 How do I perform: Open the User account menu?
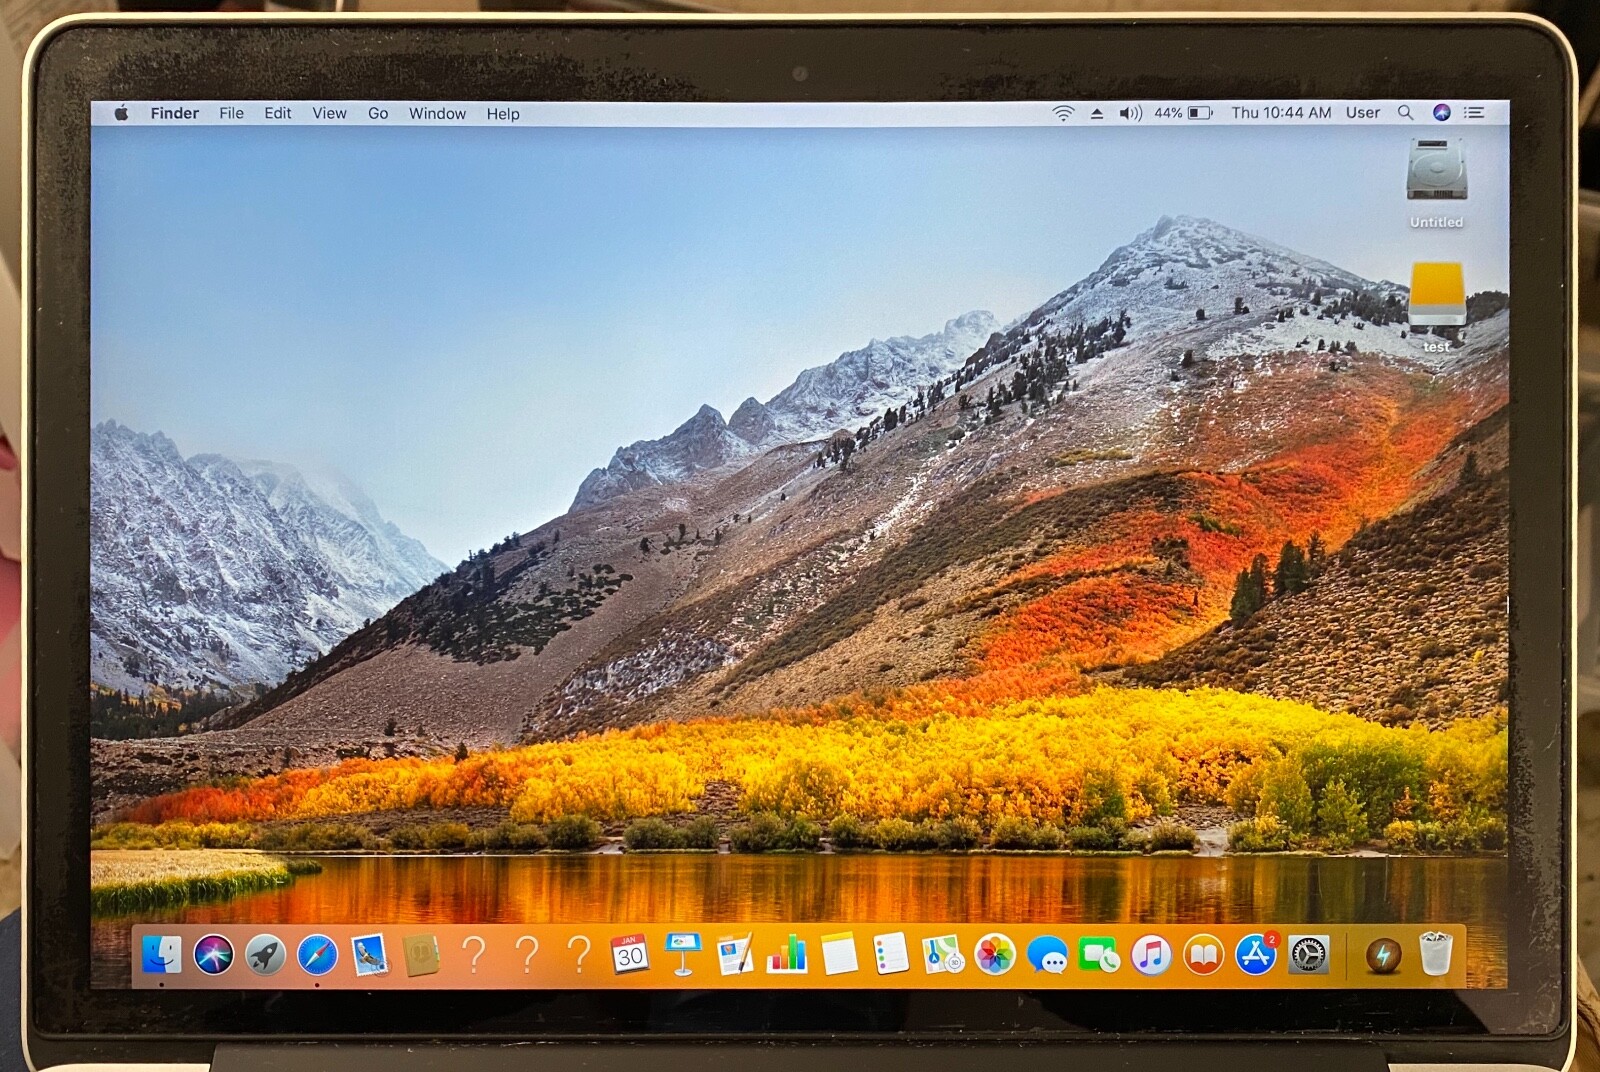1362,113
